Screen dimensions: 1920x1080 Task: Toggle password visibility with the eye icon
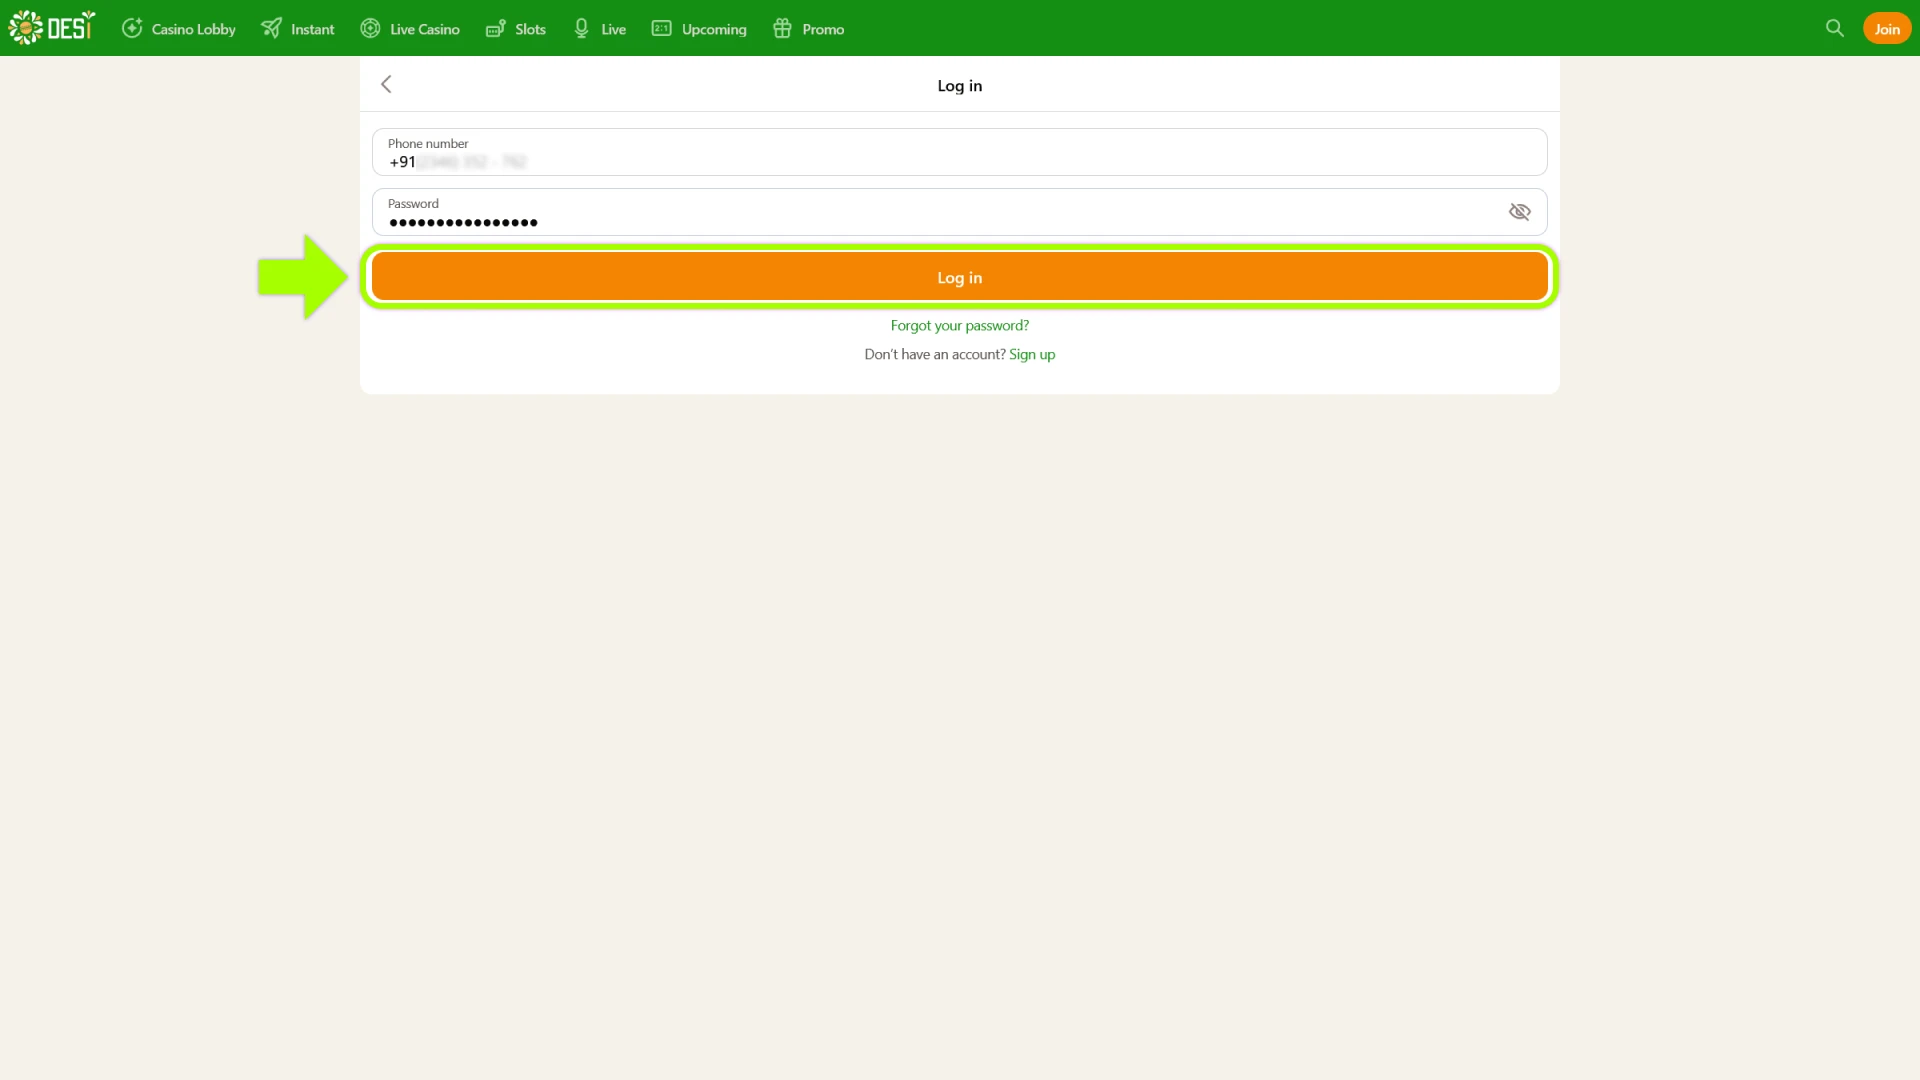click(1519, 211)
